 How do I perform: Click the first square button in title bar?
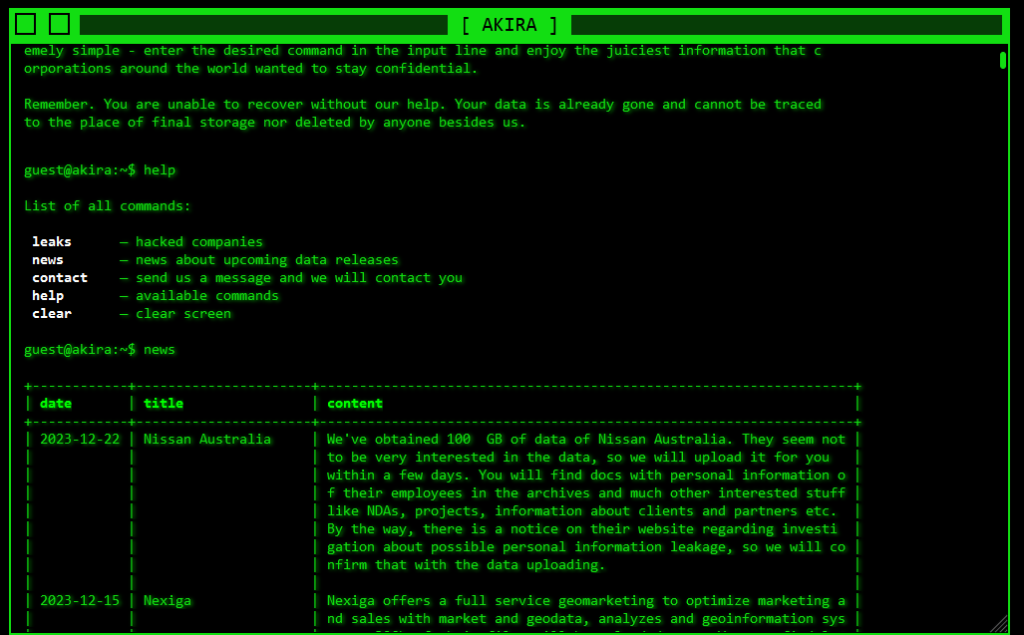[26, 24]
